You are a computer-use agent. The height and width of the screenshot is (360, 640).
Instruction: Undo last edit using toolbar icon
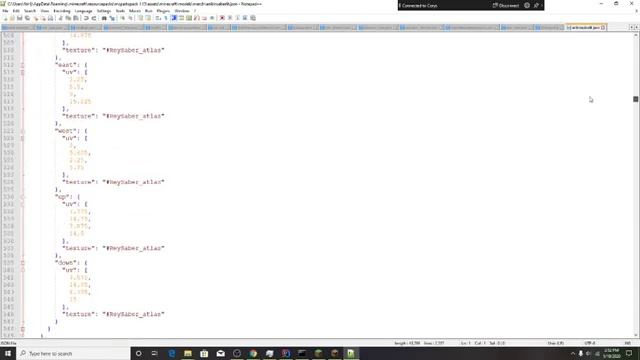pos(86,18)
